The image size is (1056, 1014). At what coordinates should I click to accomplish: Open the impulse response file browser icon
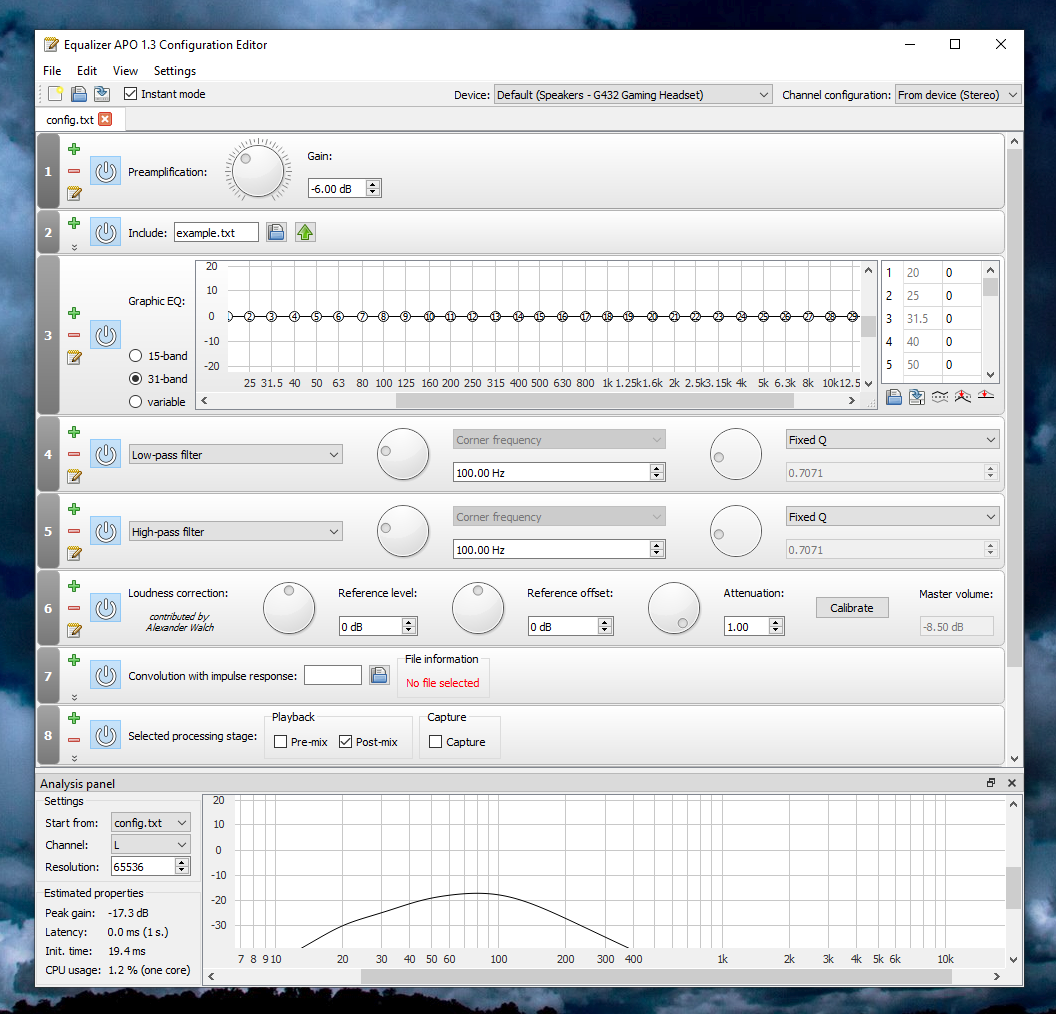(379, 675)
